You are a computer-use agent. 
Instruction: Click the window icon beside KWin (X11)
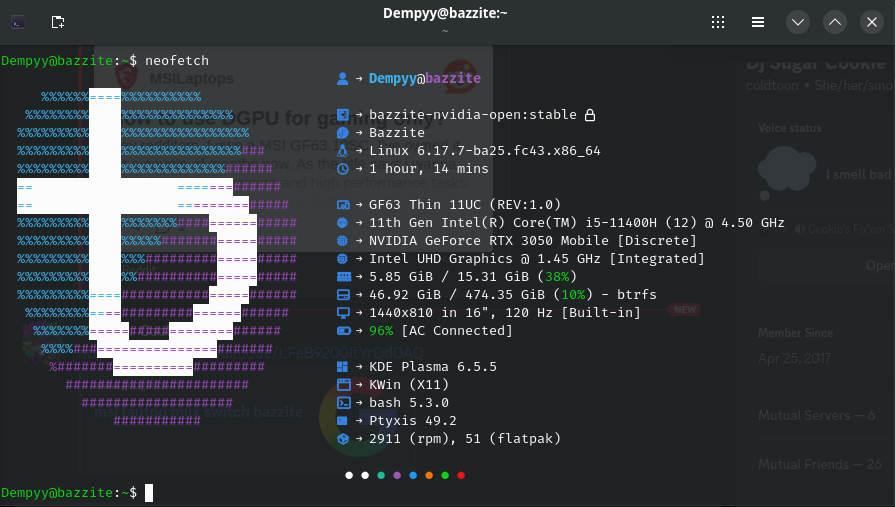pos(343,384)
